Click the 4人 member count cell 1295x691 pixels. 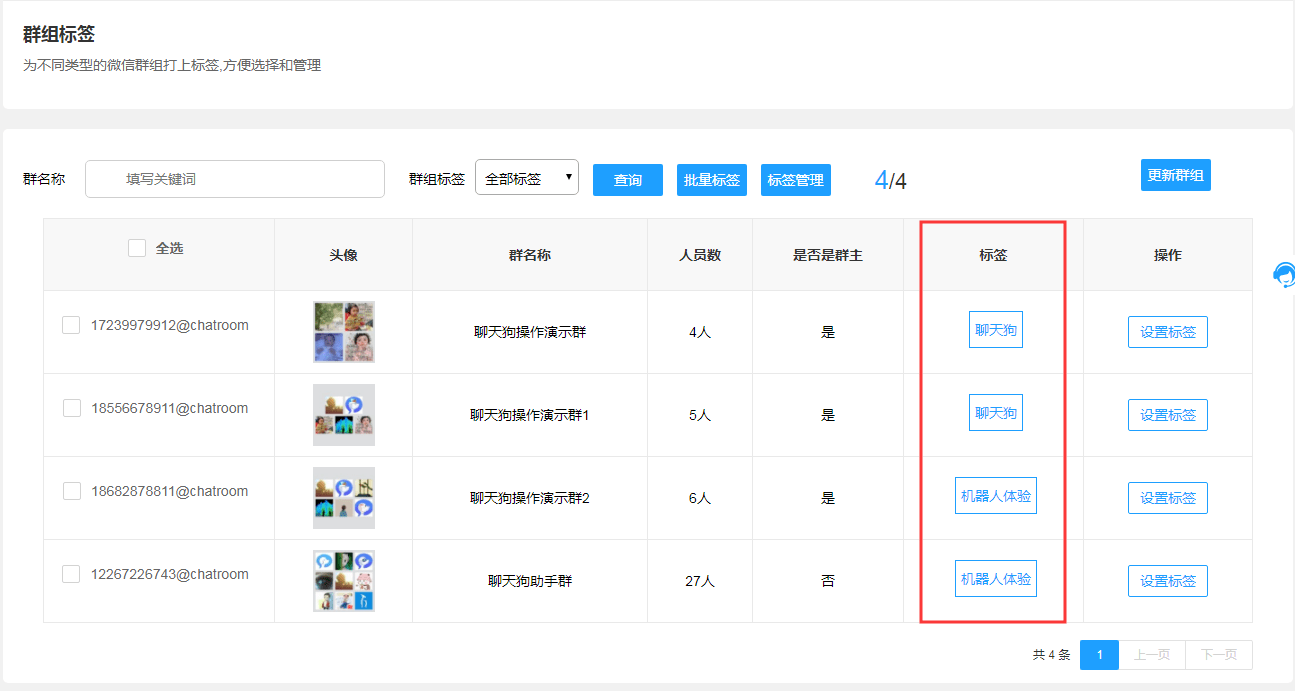click(700, 332)
